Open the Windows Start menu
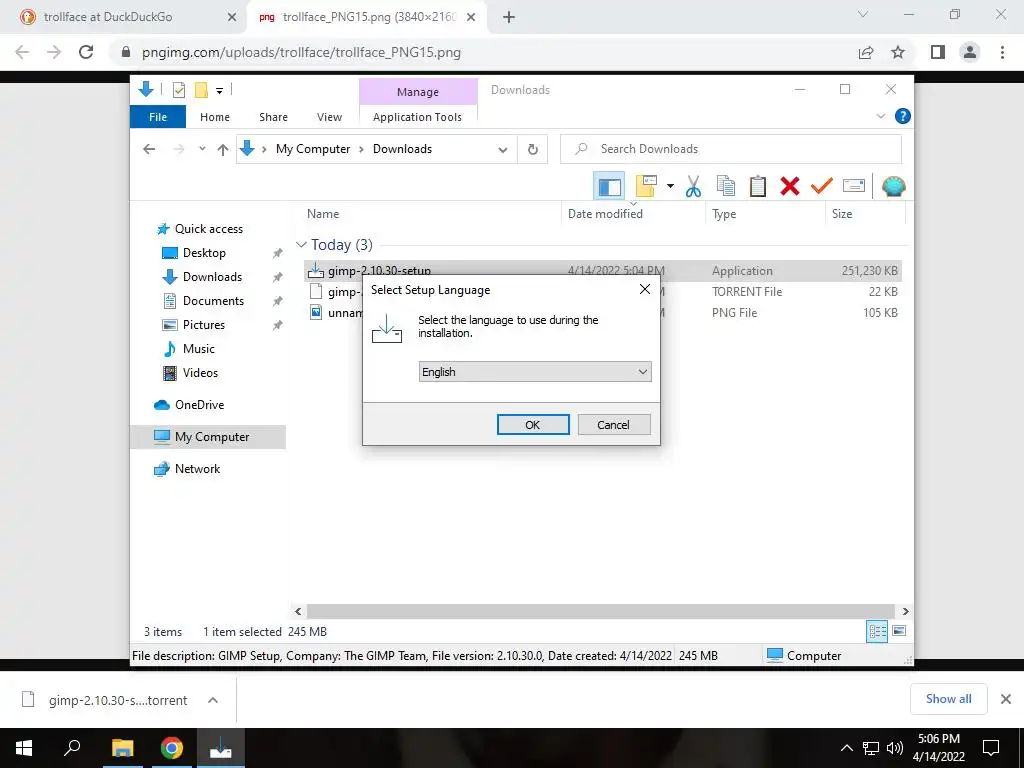This screenshot has height=768, width=1024. 24,748
